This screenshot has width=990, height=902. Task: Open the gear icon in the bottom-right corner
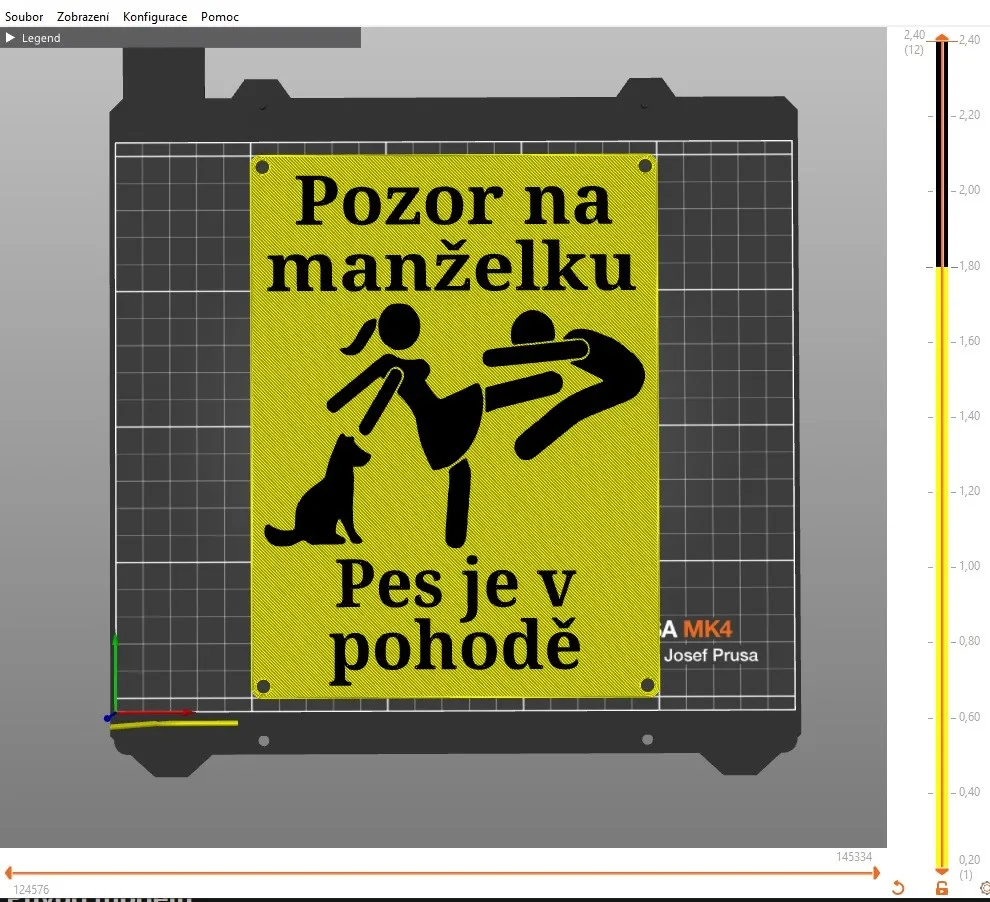click(984, 890)
